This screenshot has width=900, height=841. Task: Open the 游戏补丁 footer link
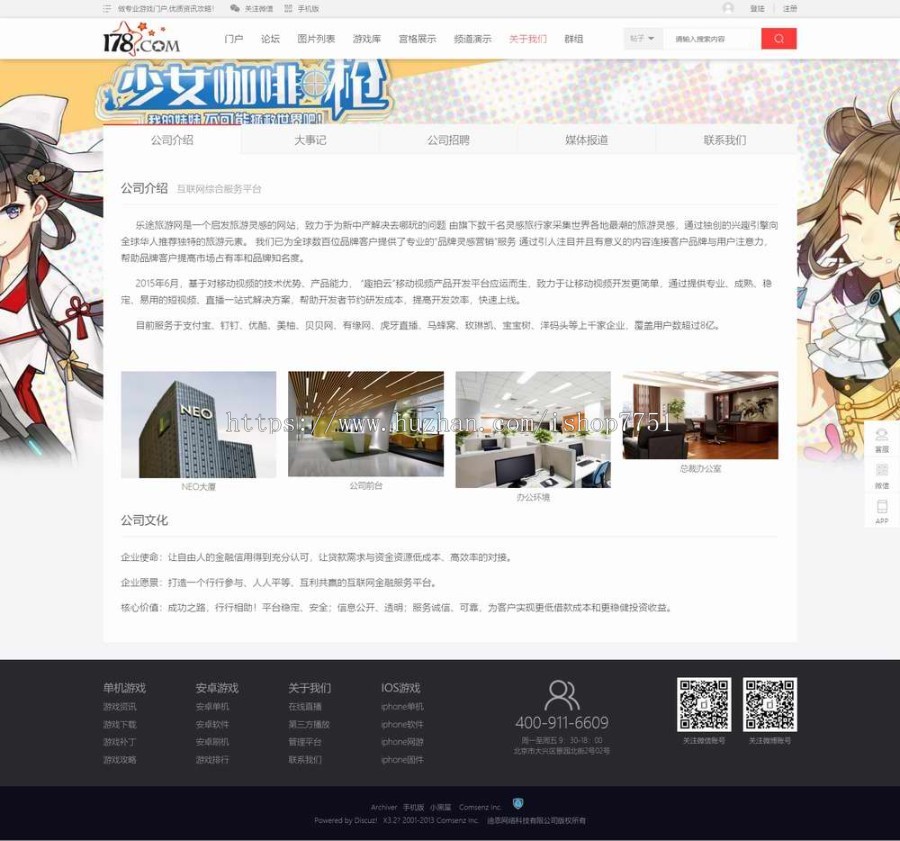pyautogui.click(x=119, y=742)
